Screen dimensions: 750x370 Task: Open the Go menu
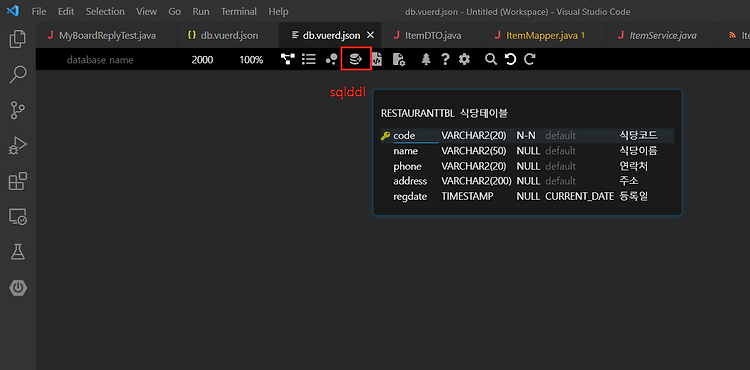click(175, 11)
